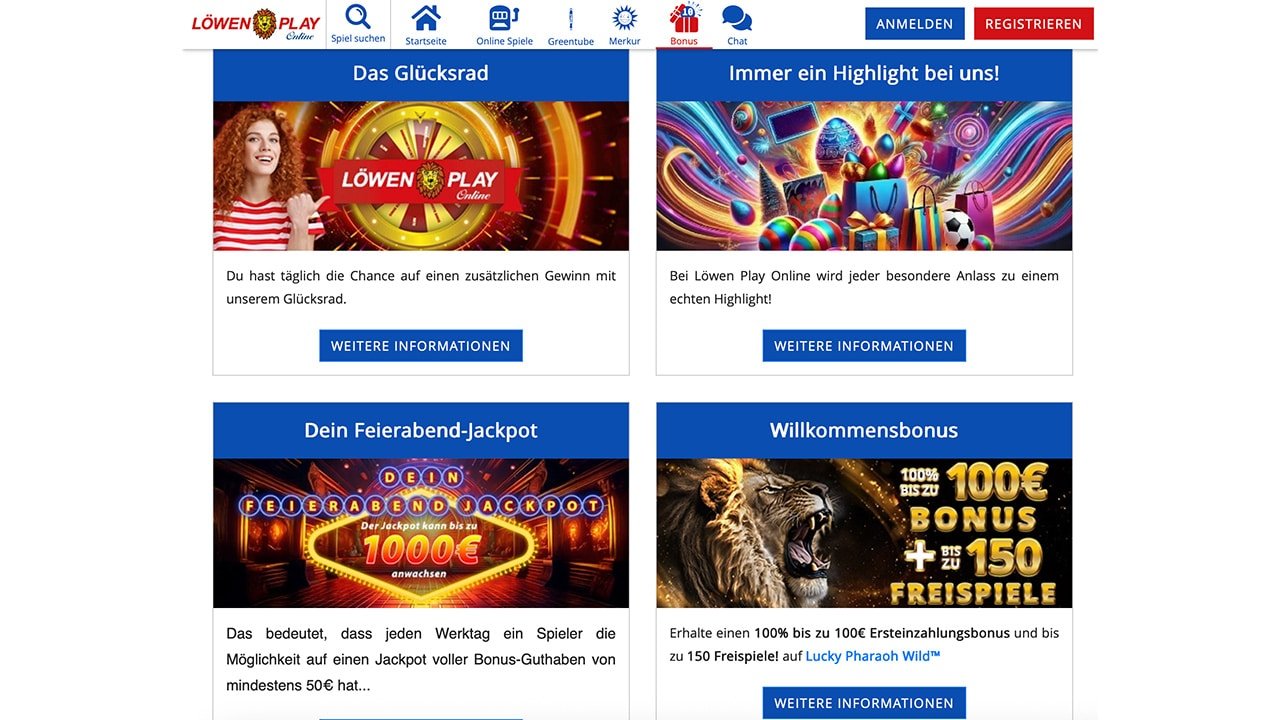Image resolution: width=1280 pixels, height=720 pixels.
Task: Open Online Spiele via its arcade icon
Action: click(x=503, y=16)
